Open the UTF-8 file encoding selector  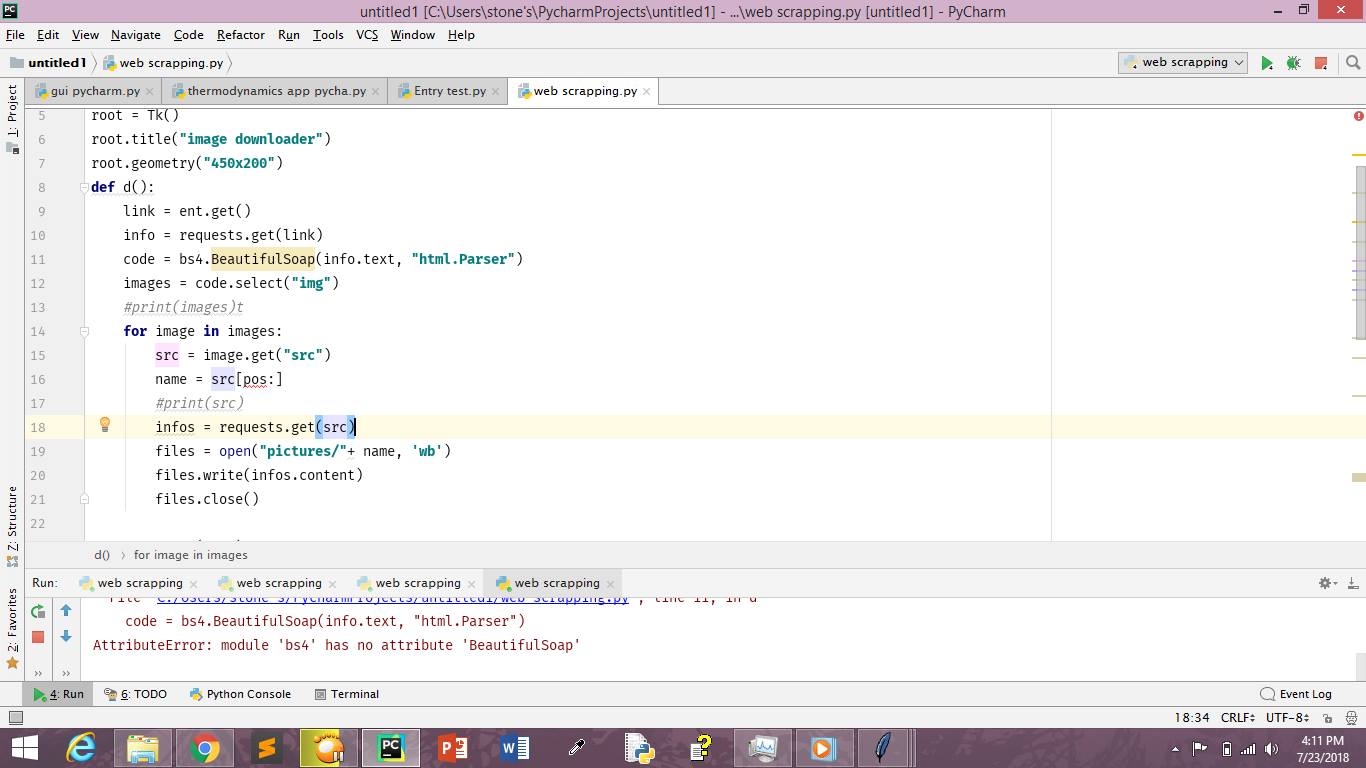tap(1287, 718)
